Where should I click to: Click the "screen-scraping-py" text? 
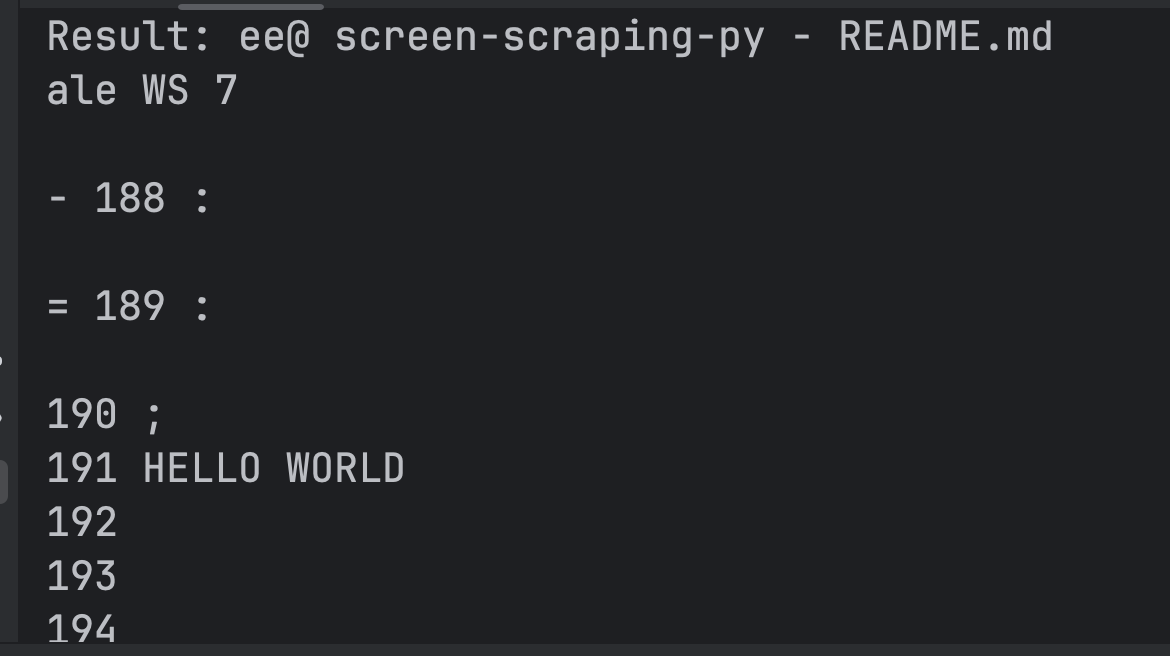(549, 37)
